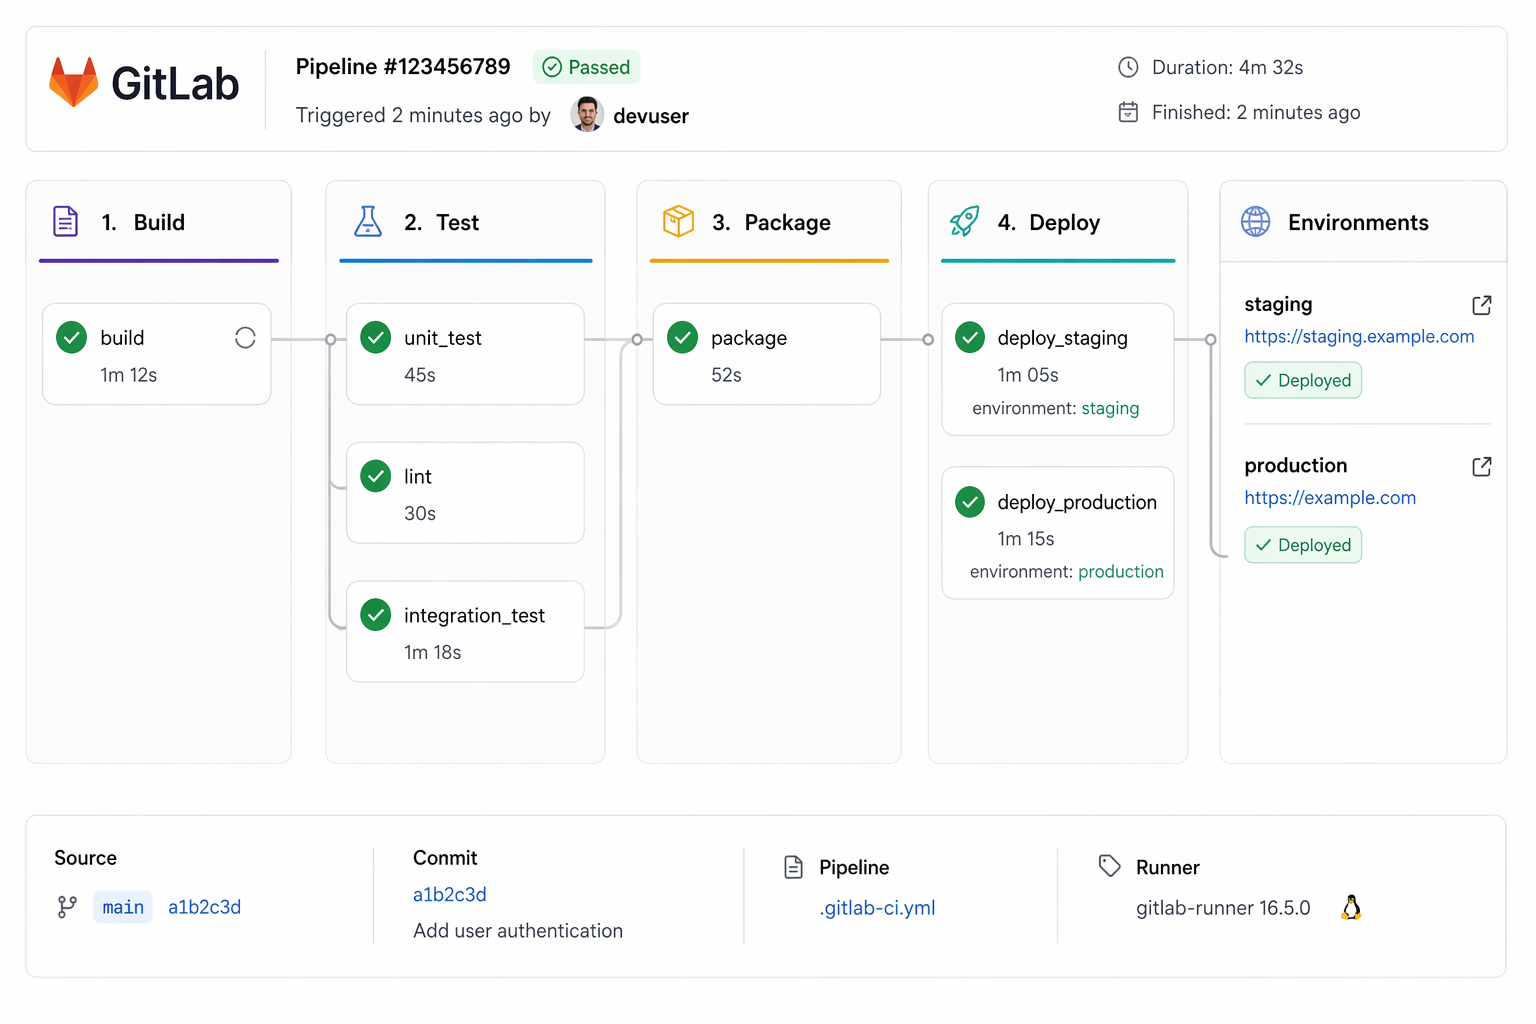Click the package job green check icon
This screenshot has height=1024, width=1536.
click(x=683, y=338)
